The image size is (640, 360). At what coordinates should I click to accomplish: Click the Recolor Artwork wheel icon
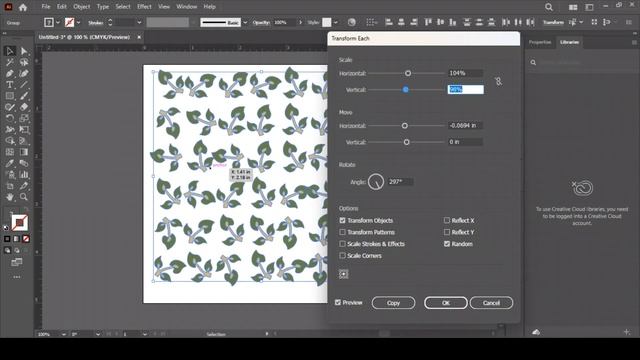pyautogui.click(x=351, y=22)
